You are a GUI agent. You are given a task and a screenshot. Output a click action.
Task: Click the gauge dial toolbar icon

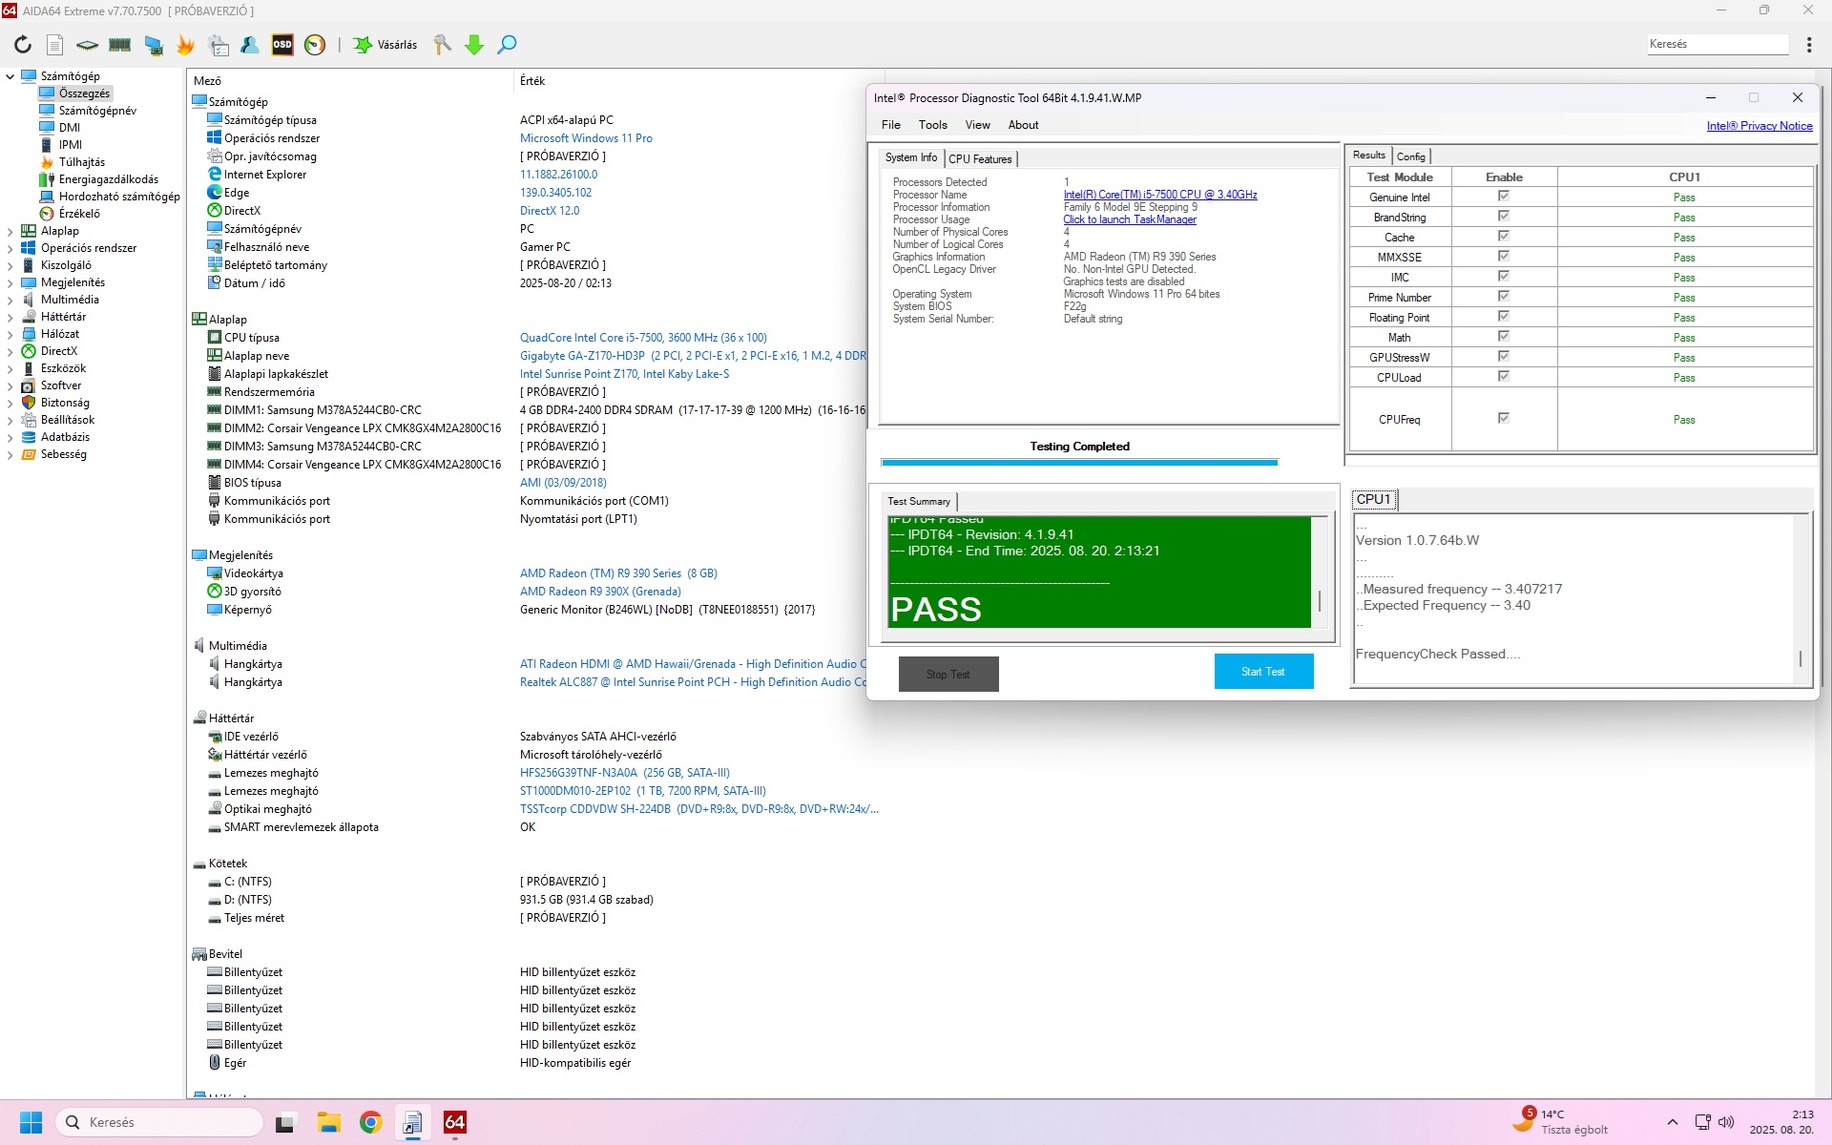pyautogui.click(x=315, y=45)
